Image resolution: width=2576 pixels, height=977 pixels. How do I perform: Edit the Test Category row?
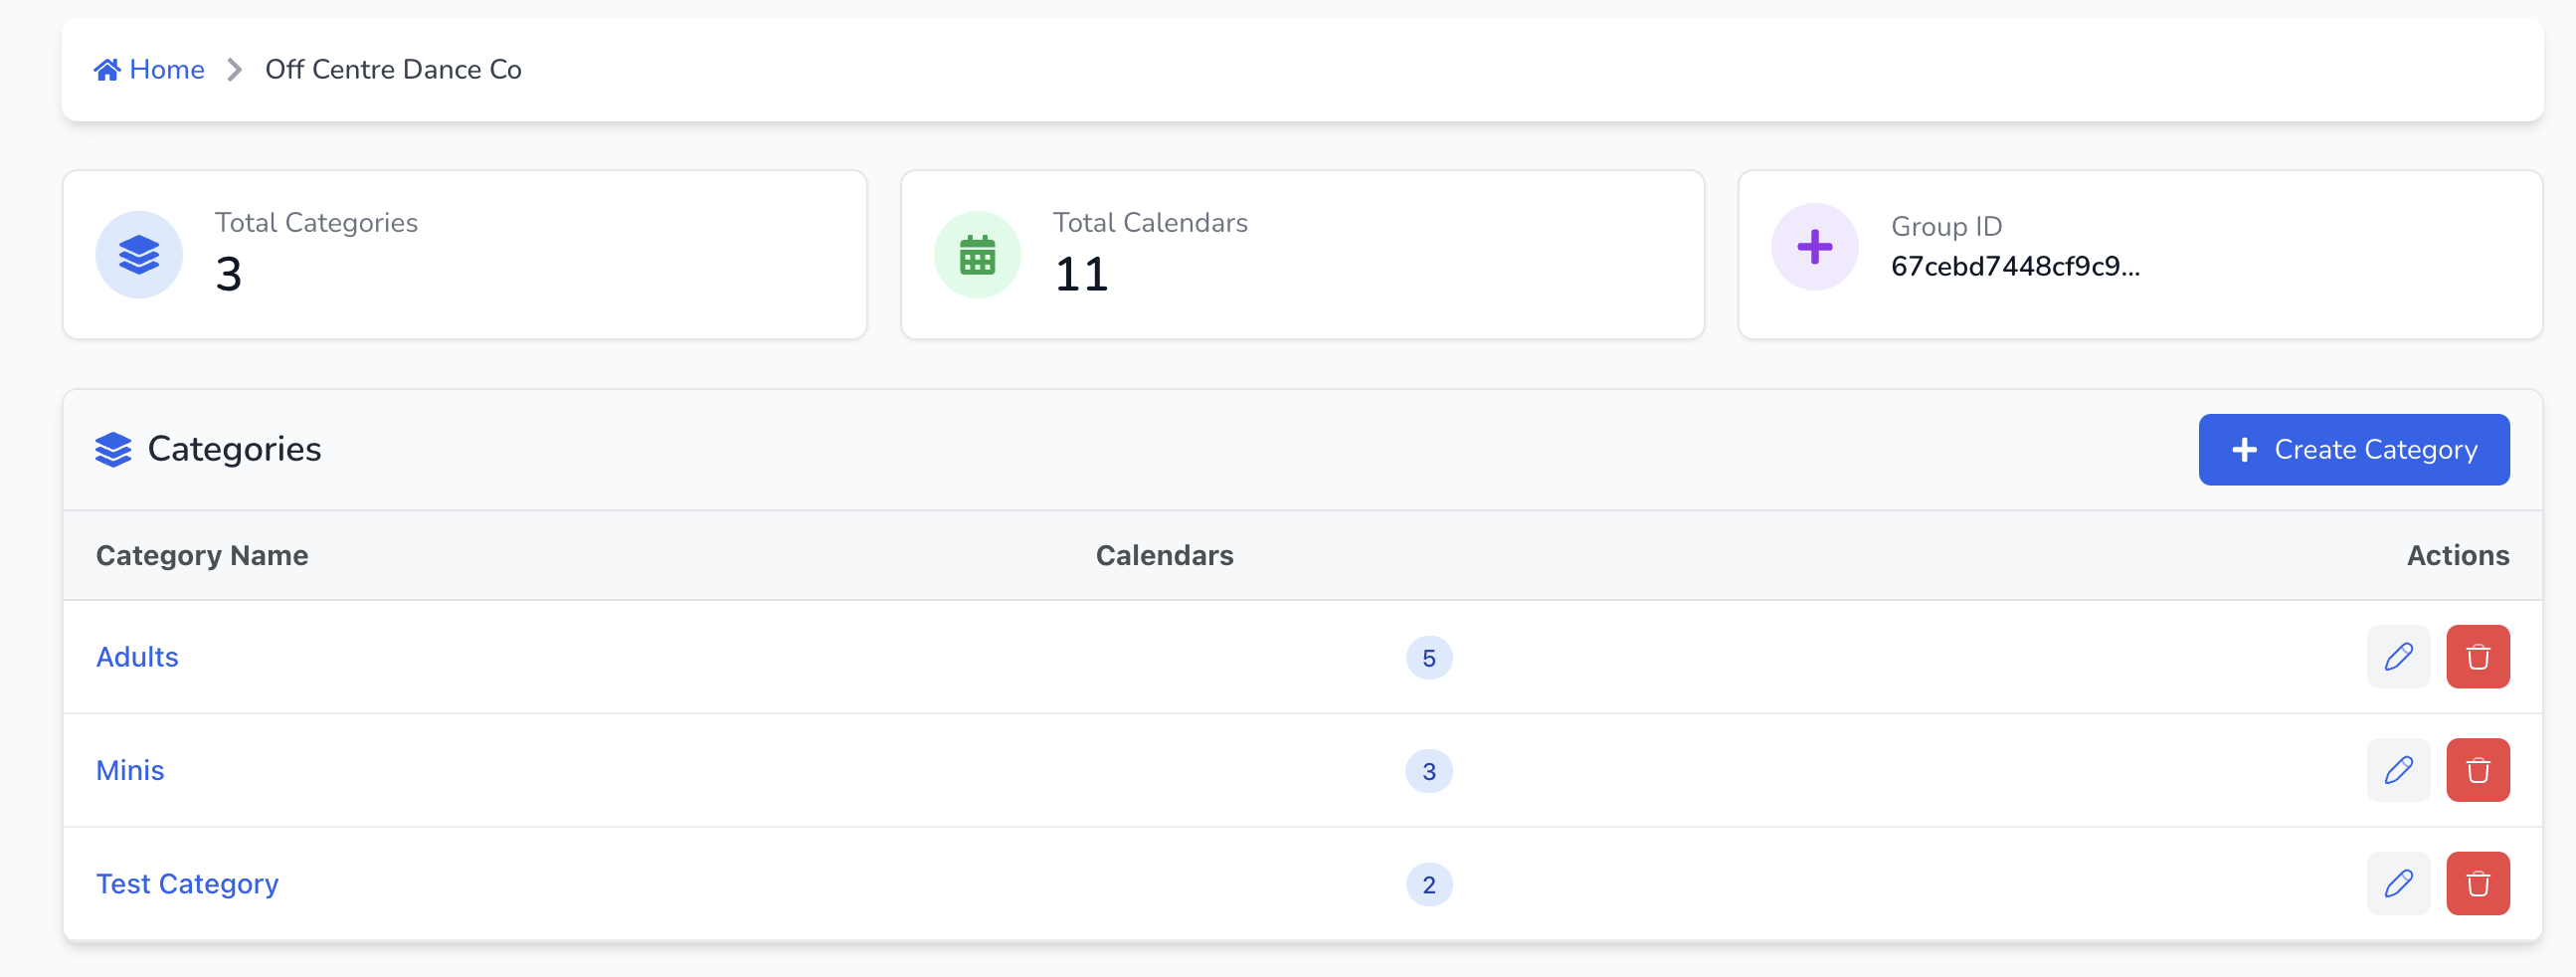pos(2397,884)
